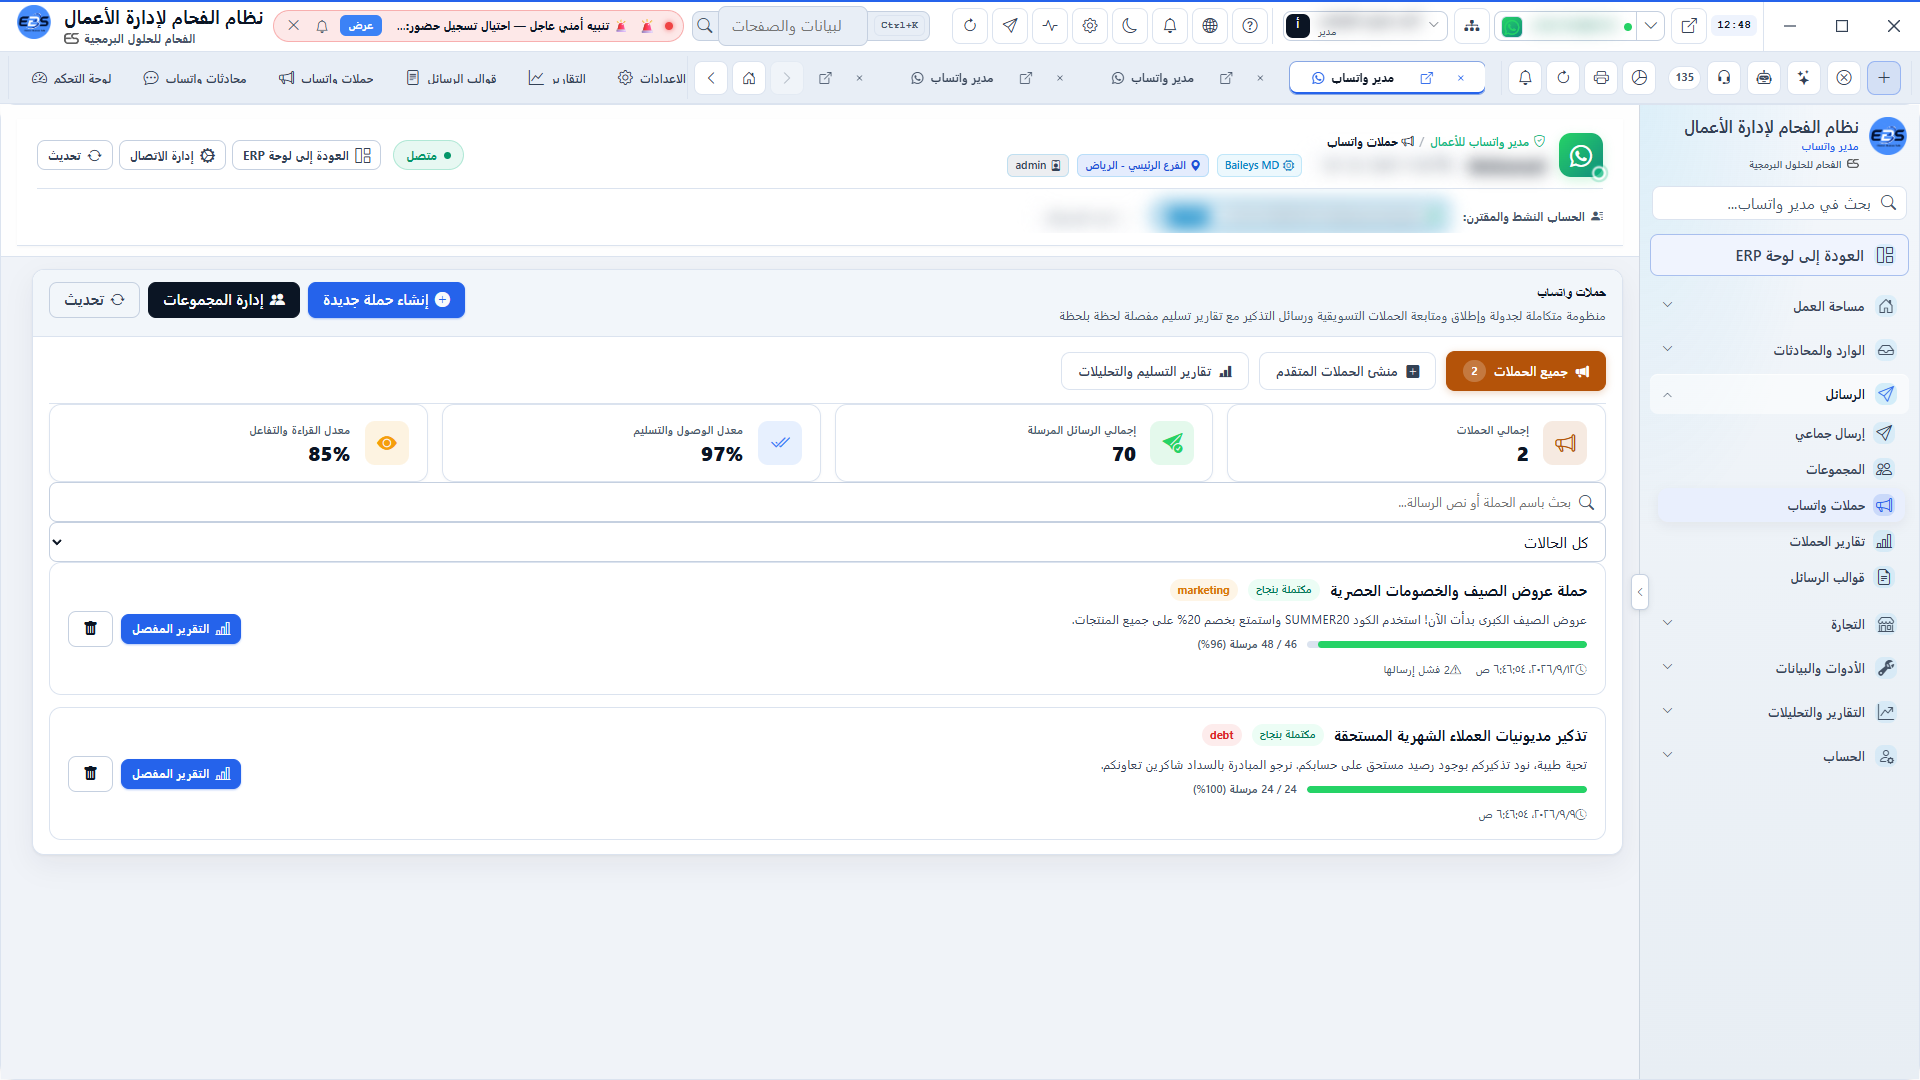Click debt reminder campaign progress bar
The width and height of the screenshot is (1920, 1080).
[1447, 789]
